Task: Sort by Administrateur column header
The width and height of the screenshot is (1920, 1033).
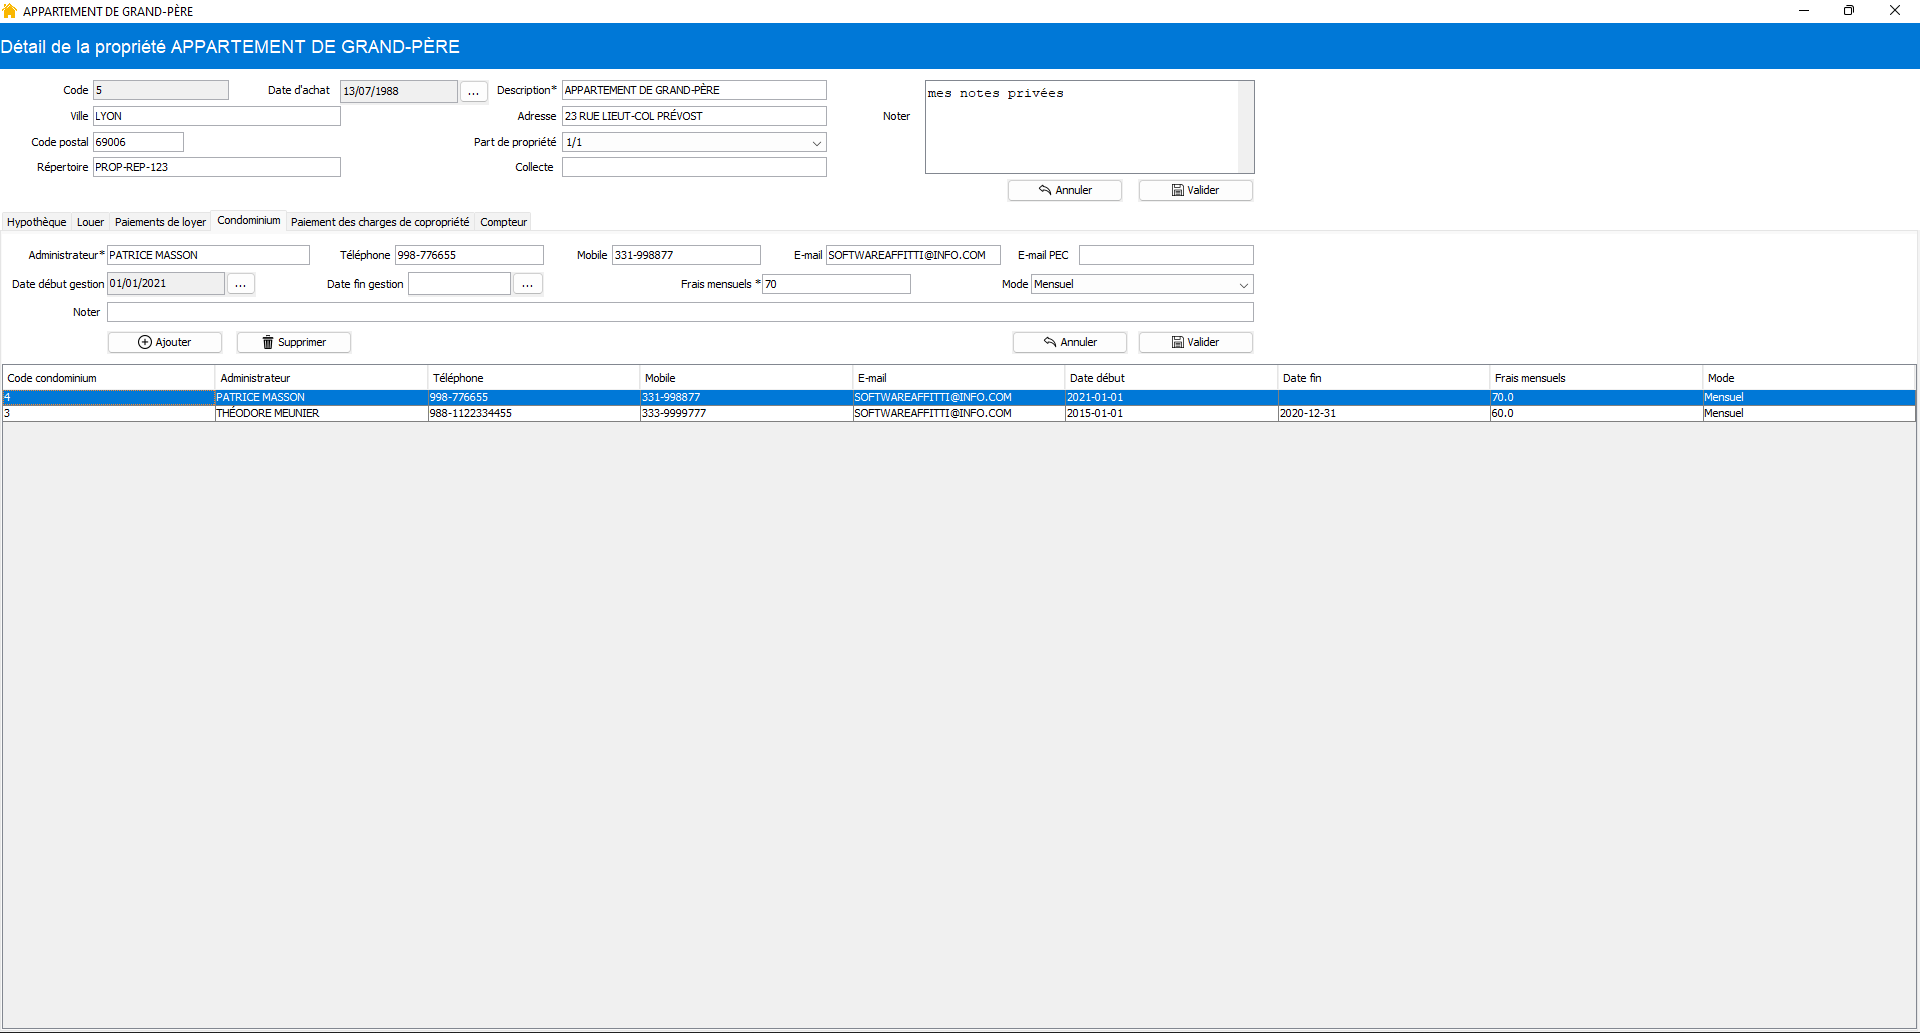Action: (x=322, y=378)
